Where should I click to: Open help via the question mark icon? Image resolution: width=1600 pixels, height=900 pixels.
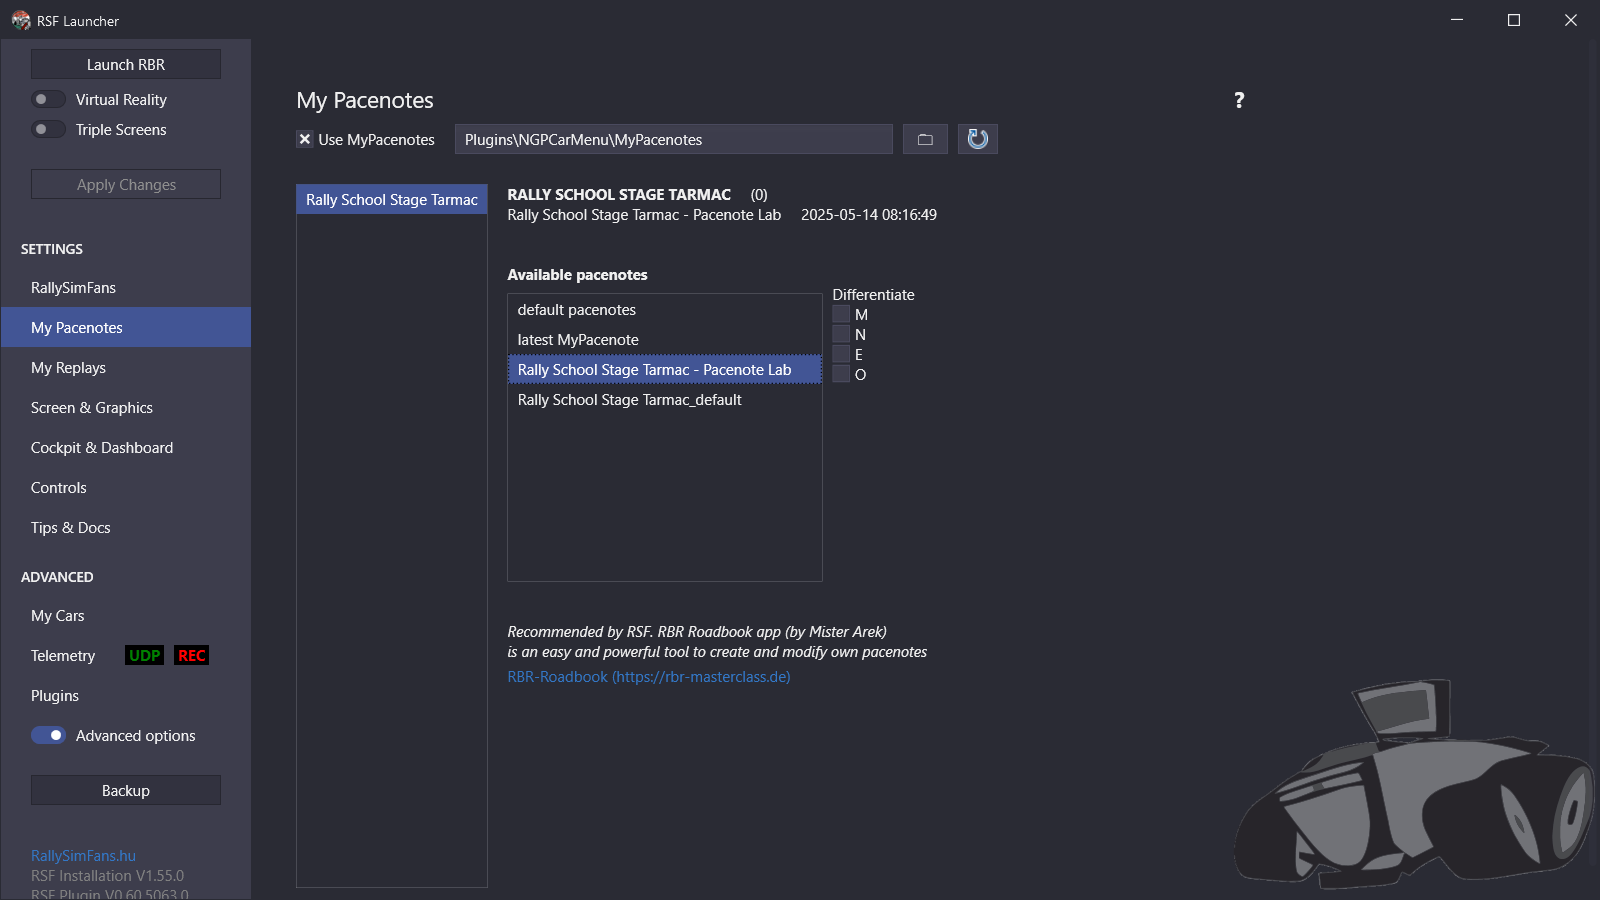(x=1239, y=100)
